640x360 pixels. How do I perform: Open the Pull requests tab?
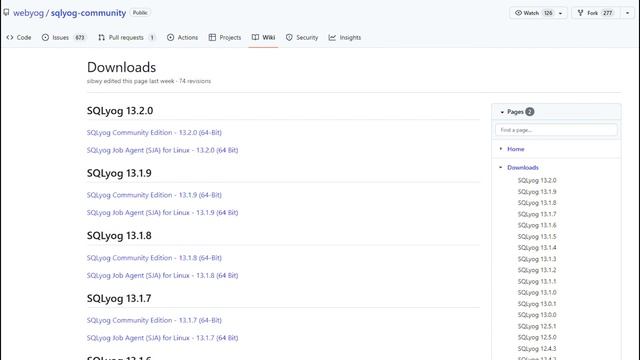pos(127,38)
